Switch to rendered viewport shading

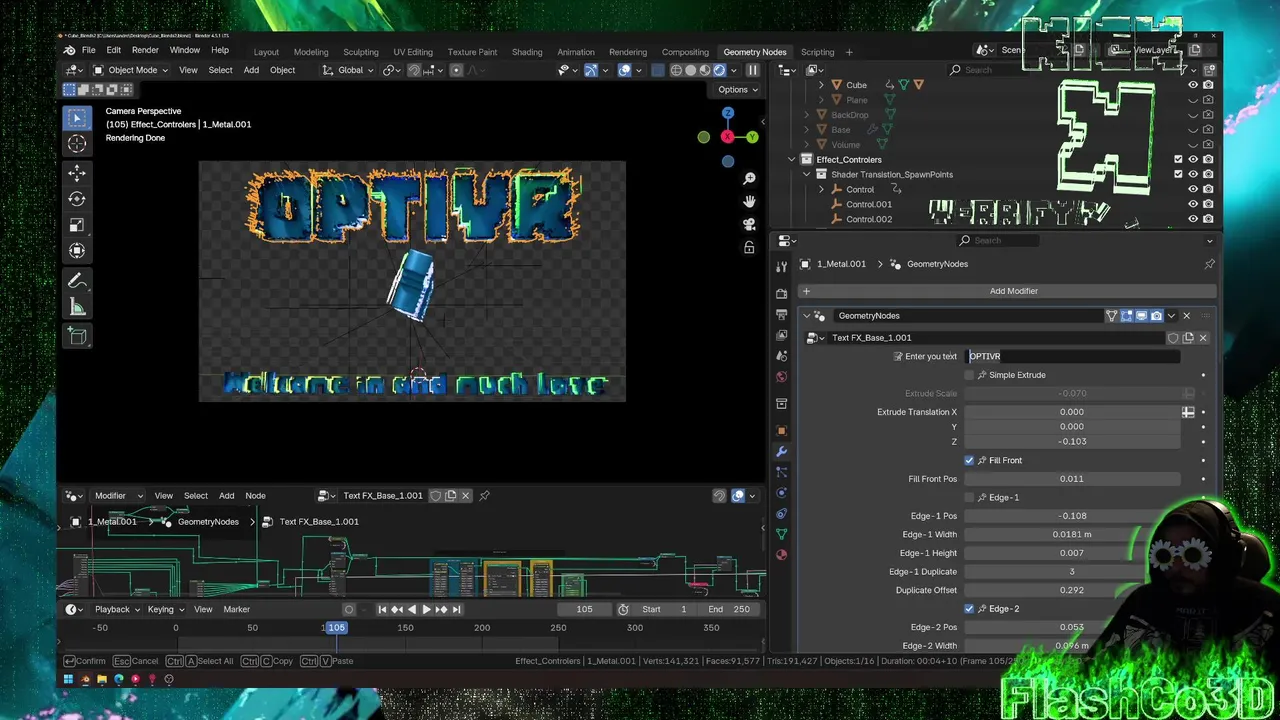tap(719, 70)
